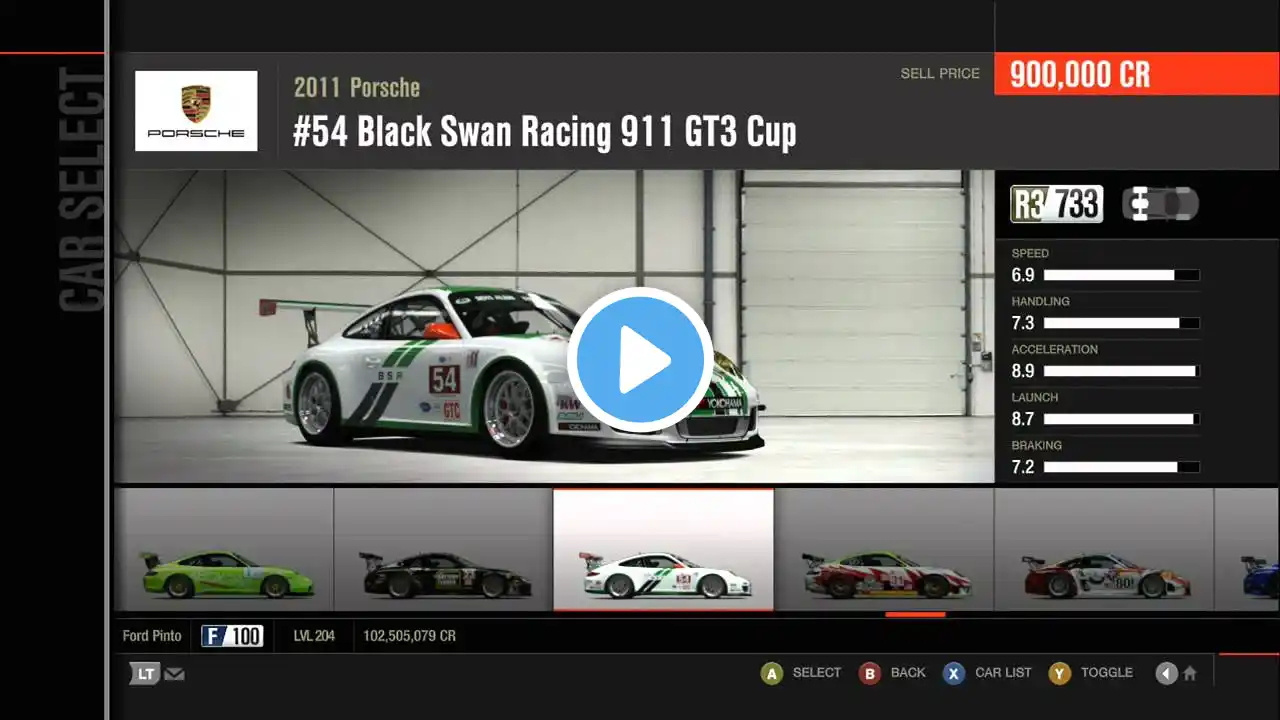Image resolution: width=1280 pixels, height=720 pixels.
Task: Click the LT trigger icon
Action: 144,674
